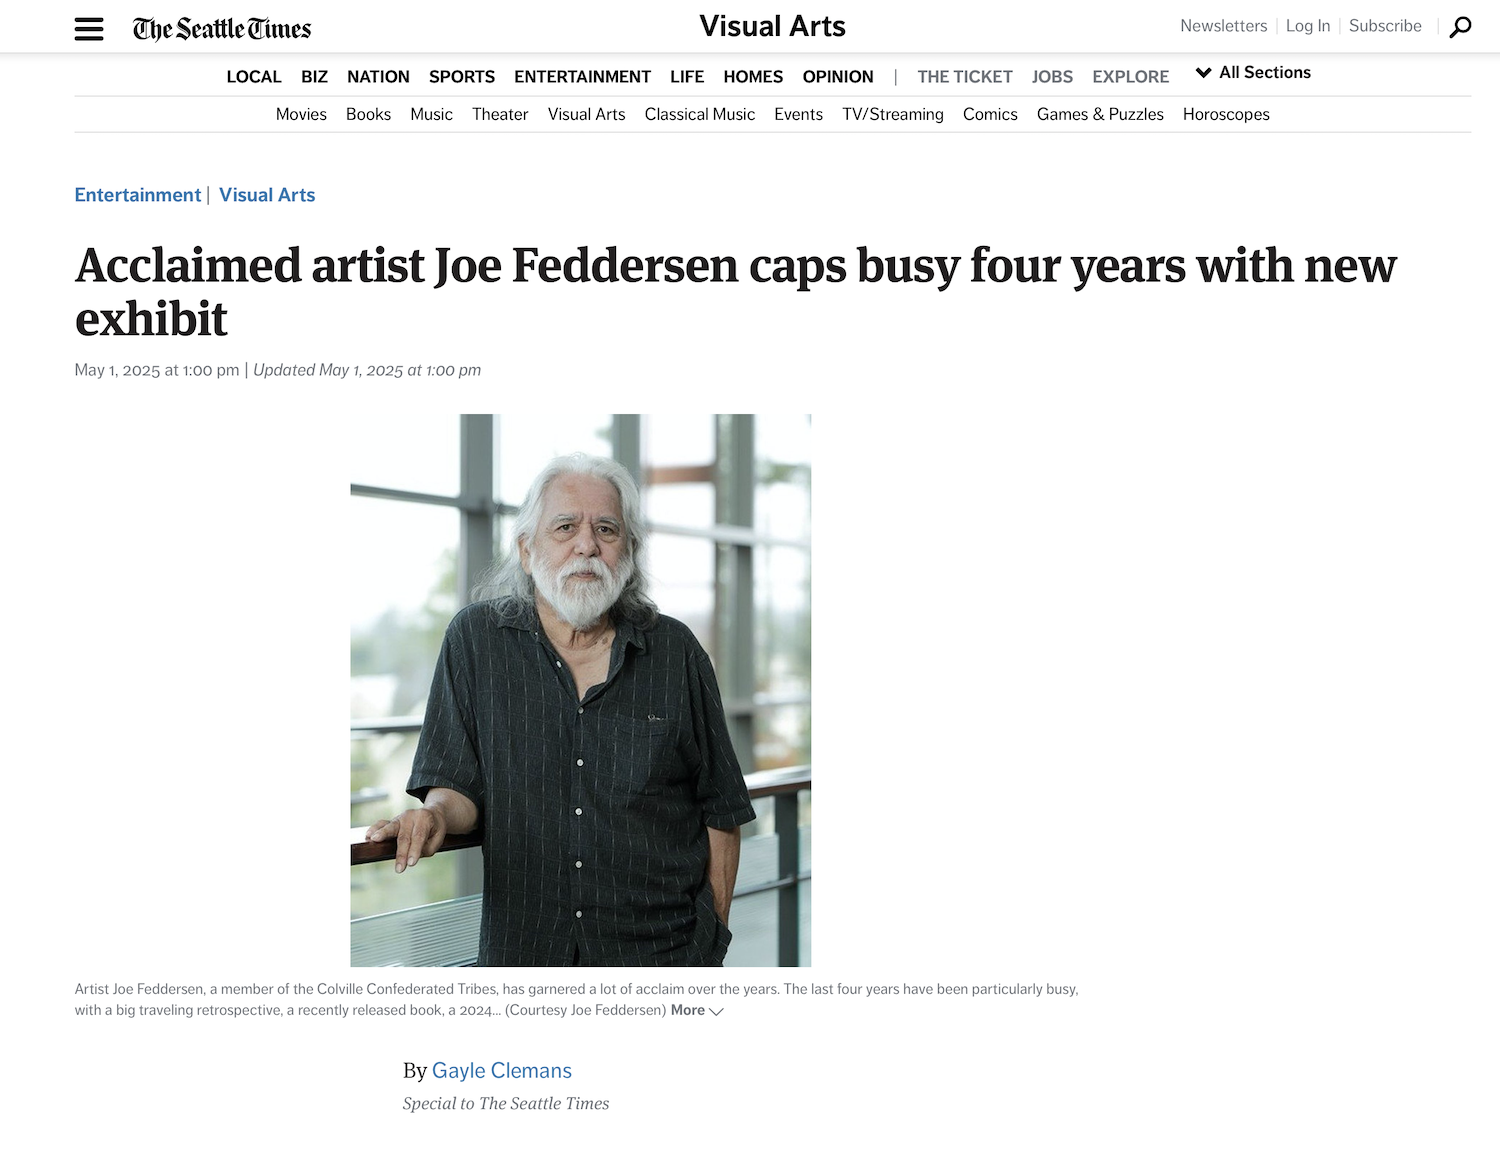Click The Seattle Times logo
Viewport: 1500px width, 1150px height.
point(222,29)
